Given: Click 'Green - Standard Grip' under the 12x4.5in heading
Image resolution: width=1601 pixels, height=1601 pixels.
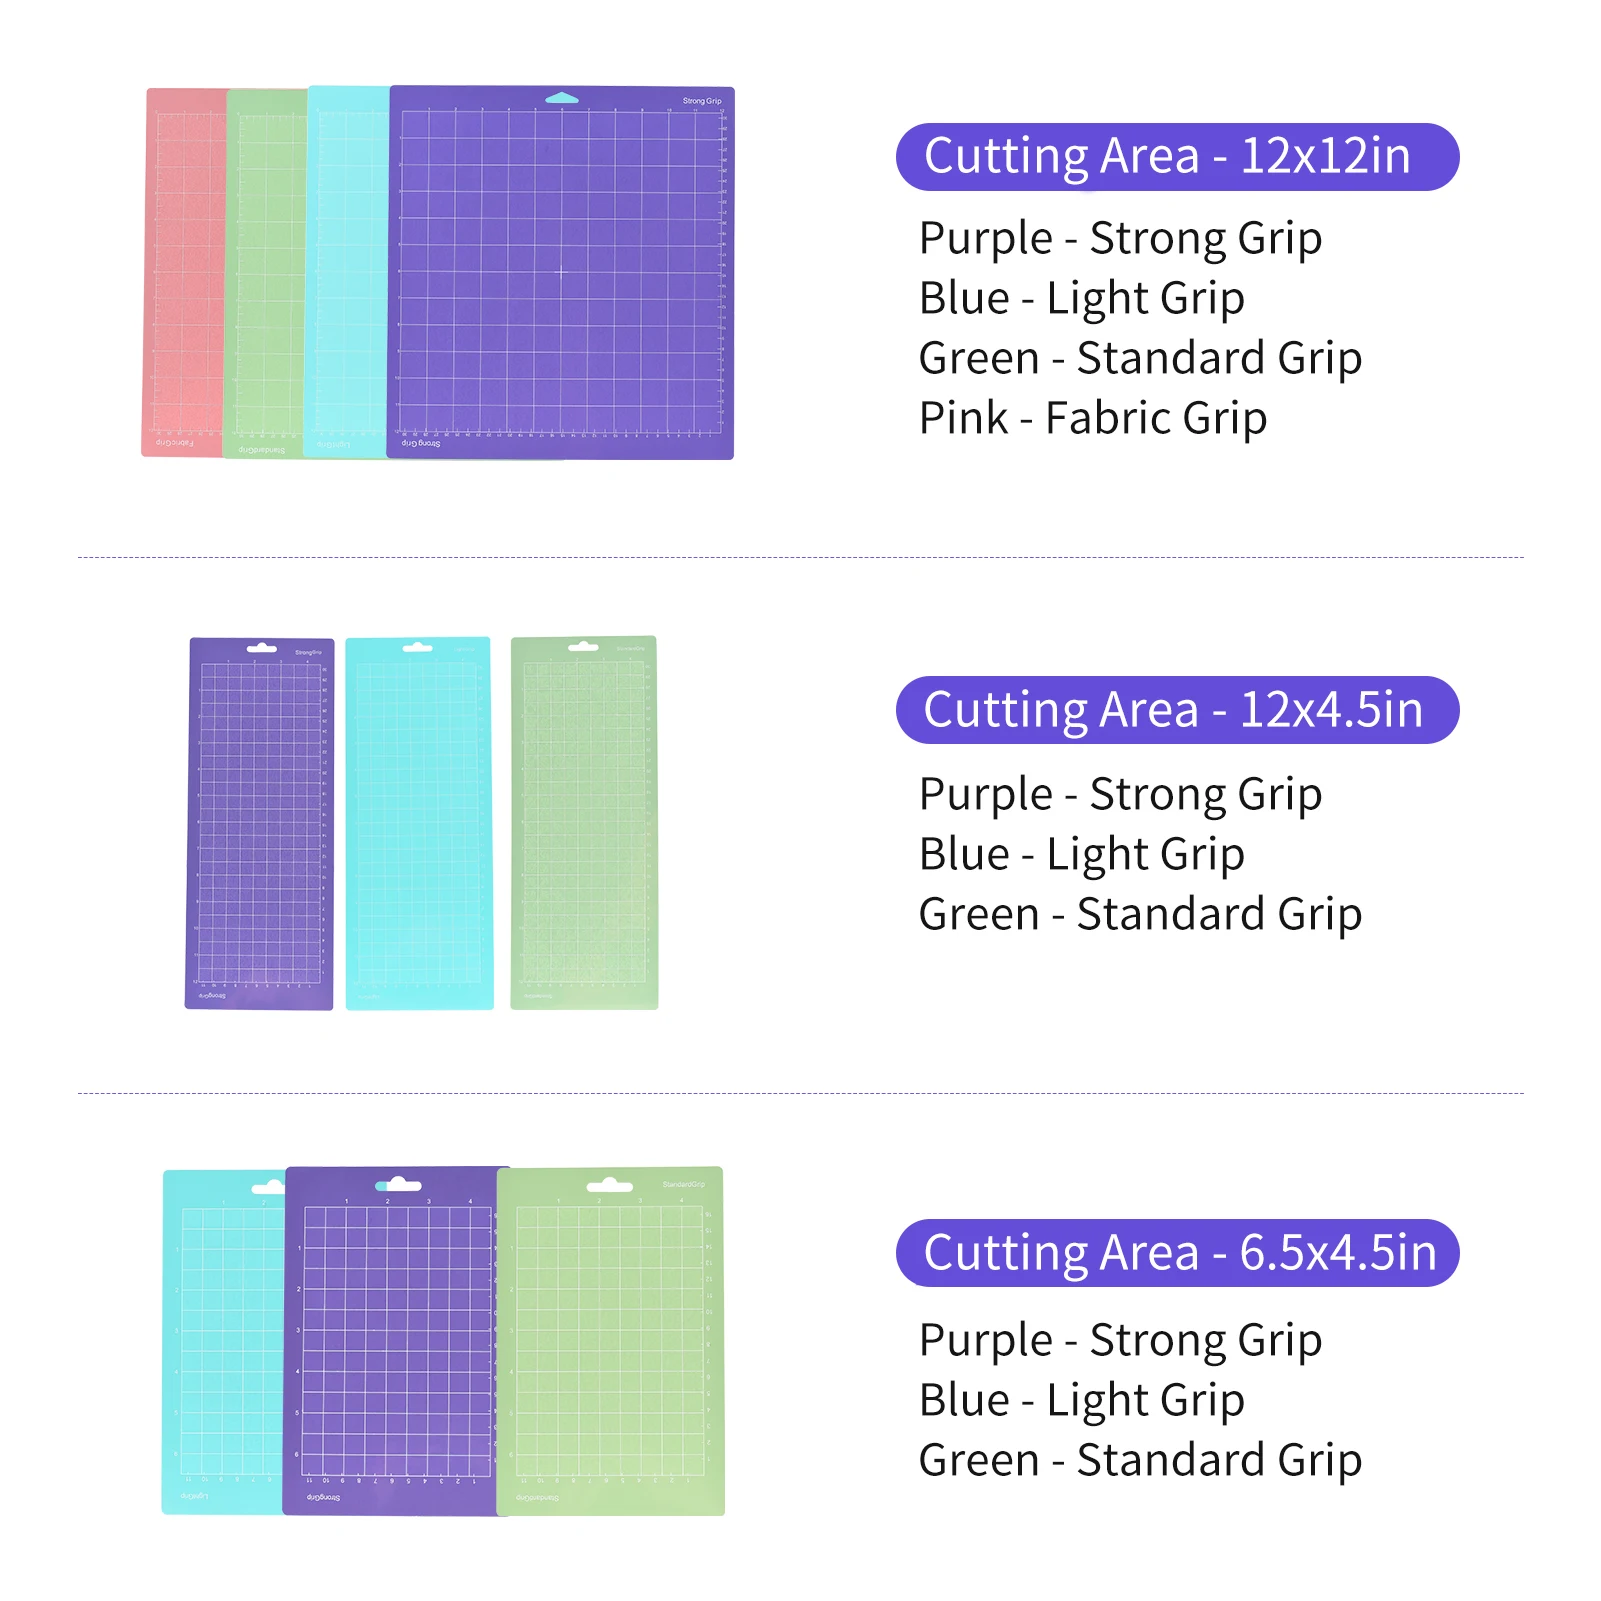Looking at the screenshot, I should point(1140,914).
